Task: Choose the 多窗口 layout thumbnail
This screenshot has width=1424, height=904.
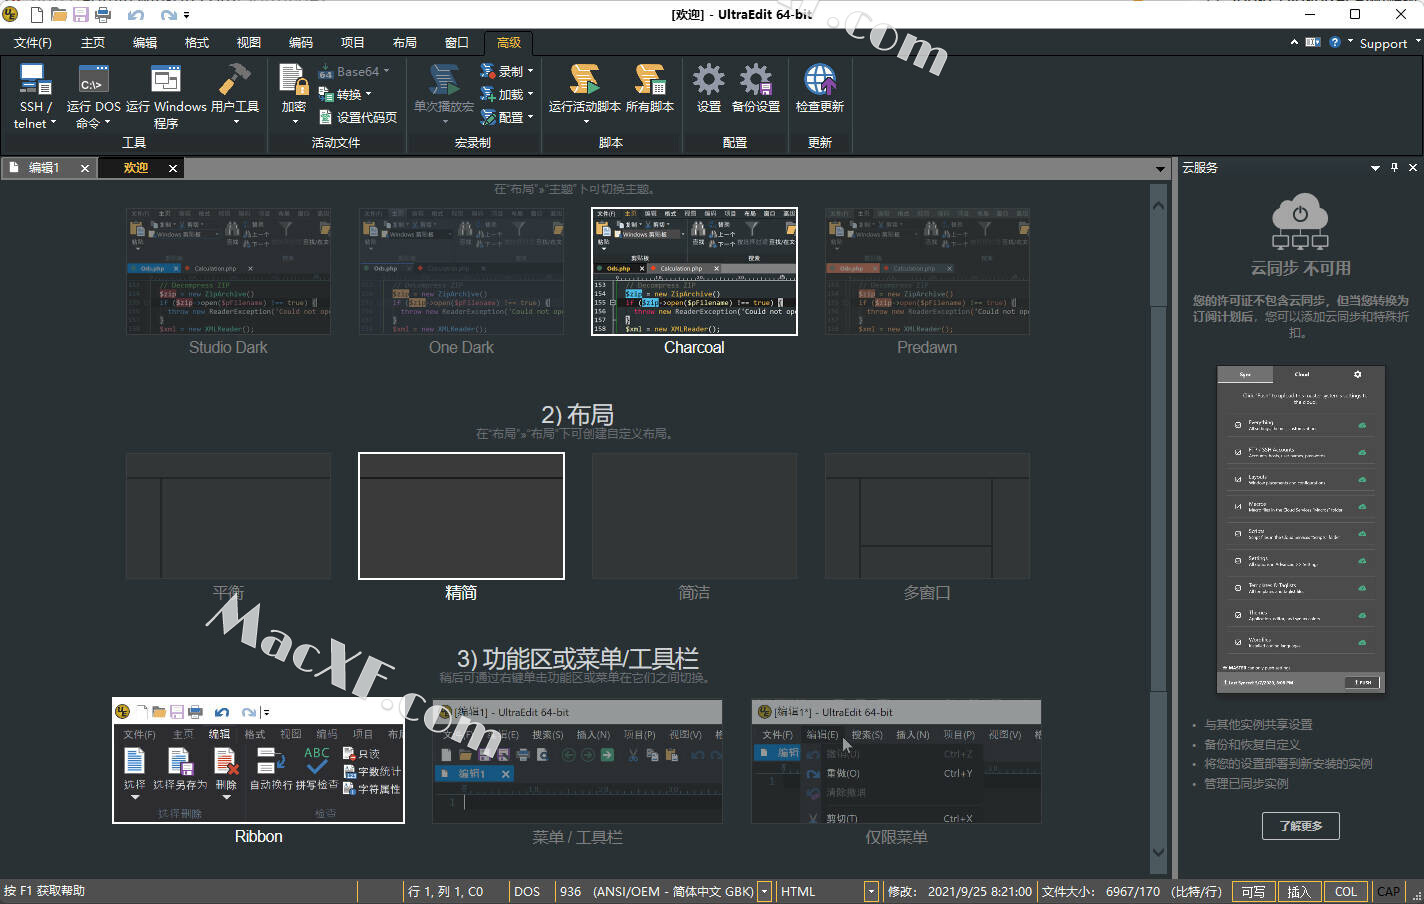Action: (x=927, y=516)
